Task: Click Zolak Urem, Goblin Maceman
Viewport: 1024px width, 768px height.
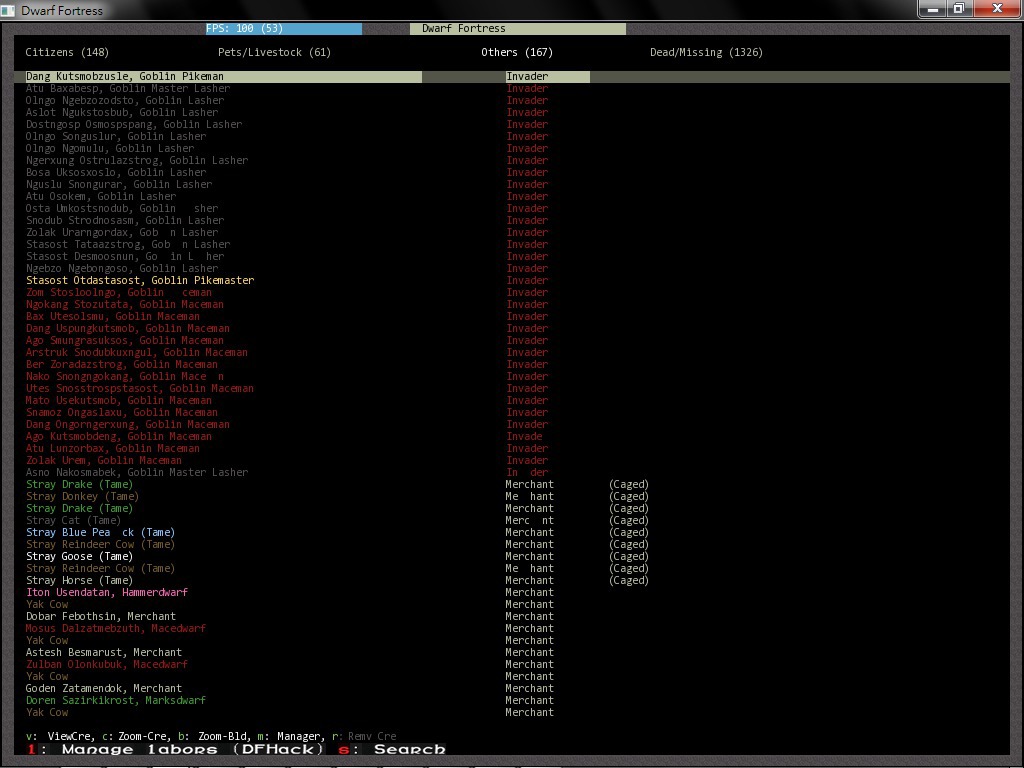Action: click(x=104, y=460)
